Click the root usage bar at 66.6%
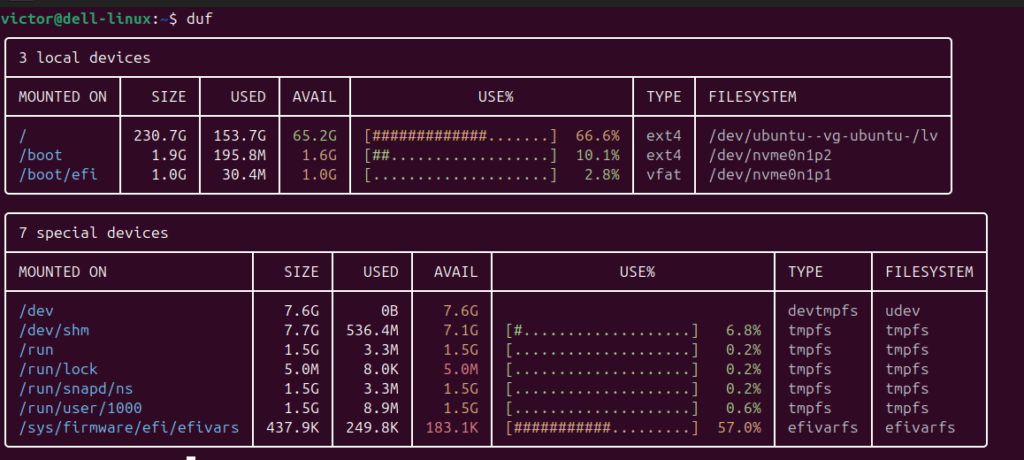Screen dimensions: 1024x460 (x=461, y=135)
